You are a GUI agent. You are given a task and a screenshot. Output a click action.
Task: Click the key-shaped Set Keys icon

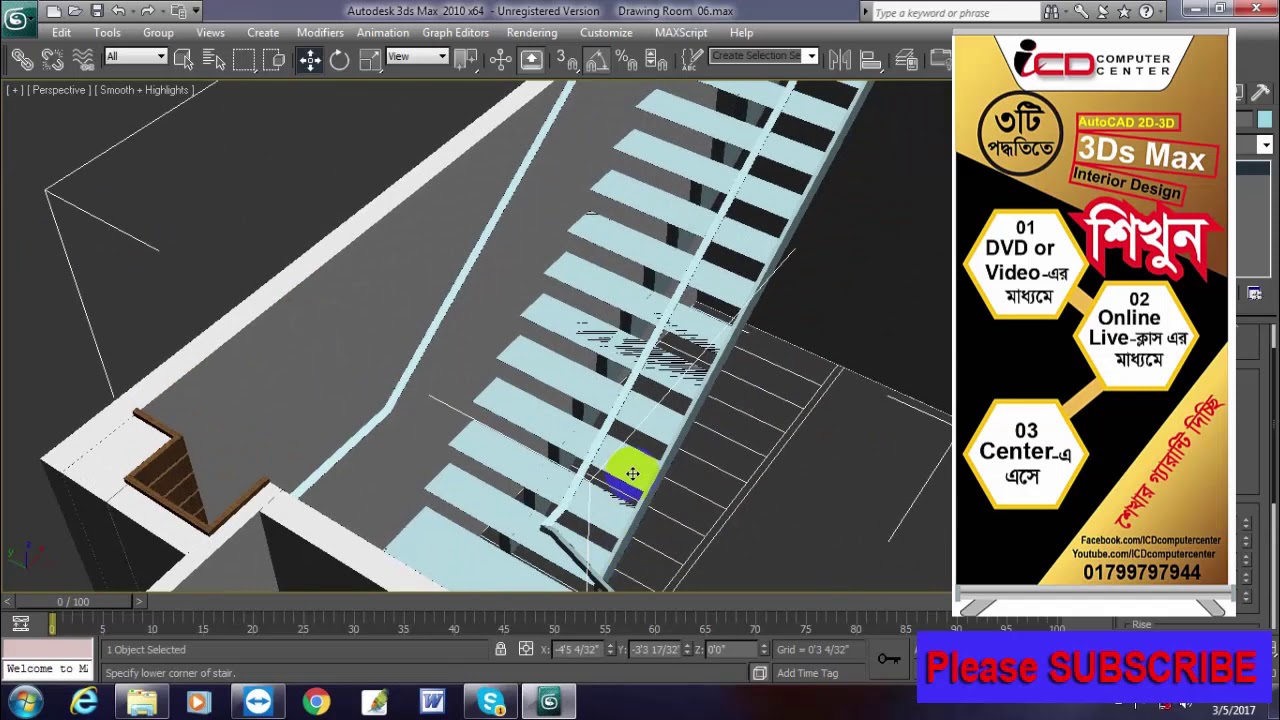click(x=888, y=658)
